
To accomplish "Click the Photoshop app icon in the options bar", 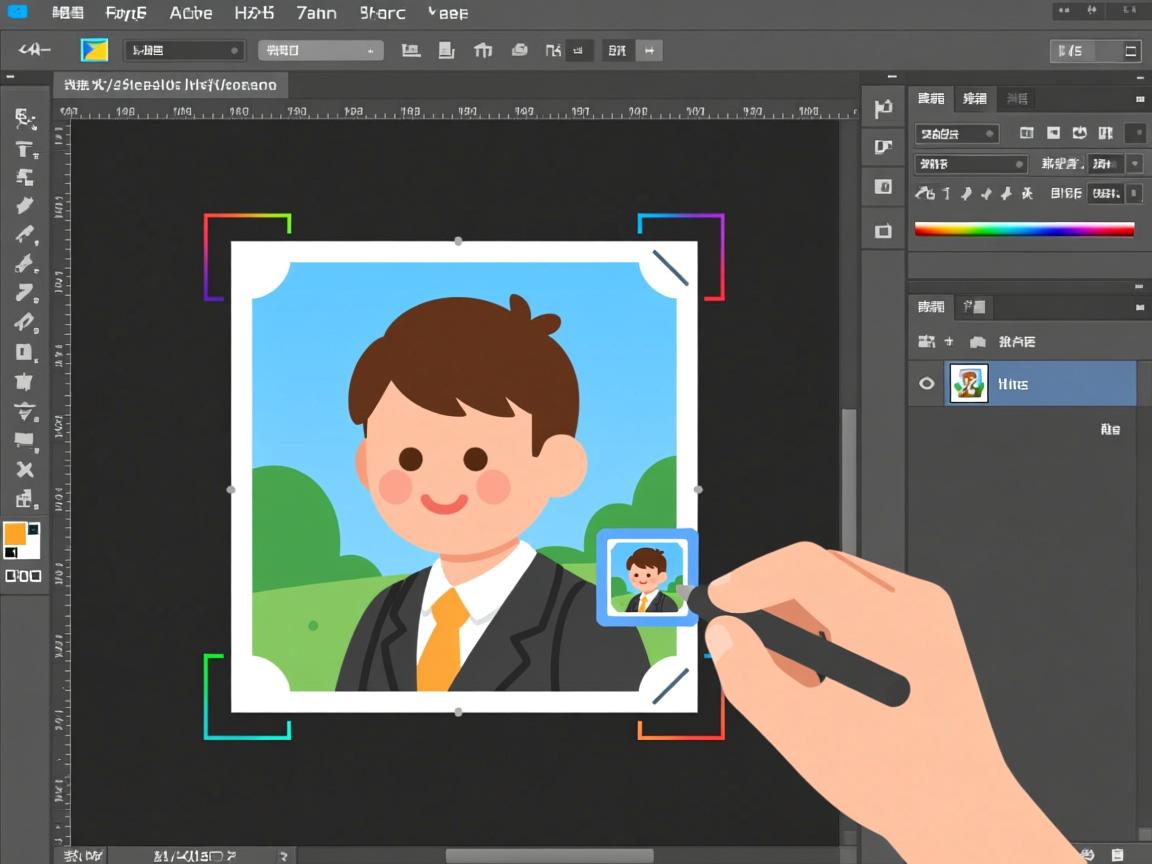I will (94, 49).
